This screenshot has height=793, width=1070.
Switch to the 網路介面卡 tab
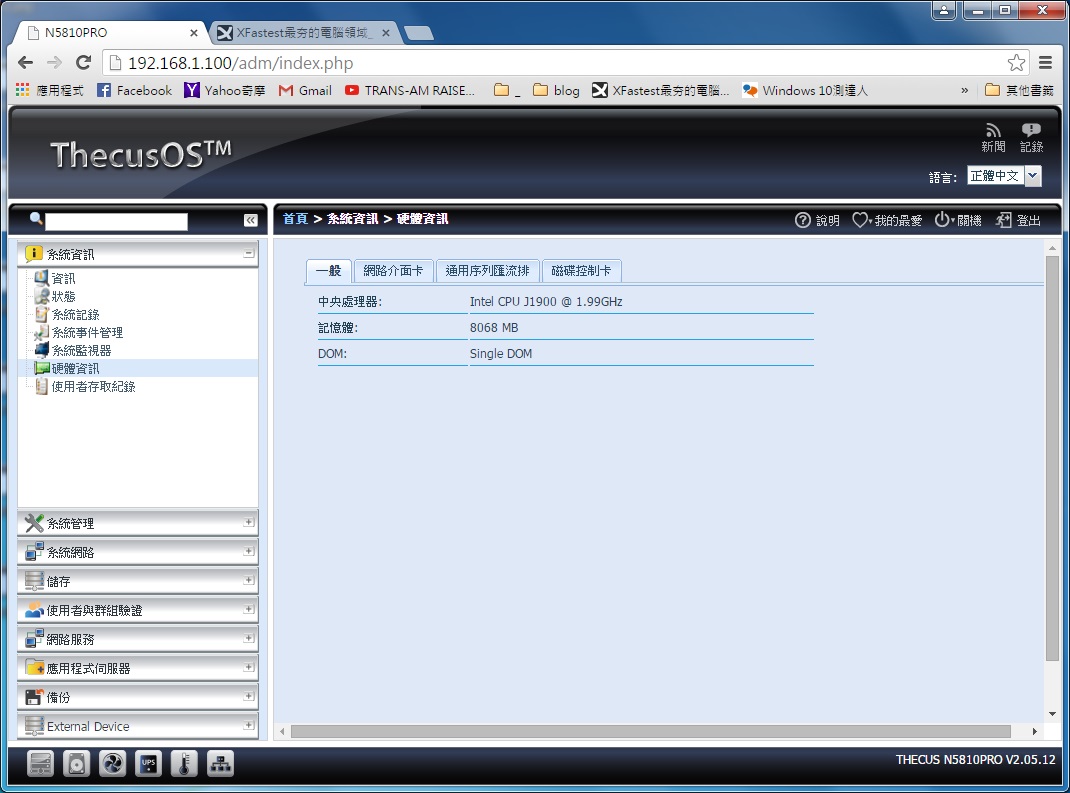[393, 271]
